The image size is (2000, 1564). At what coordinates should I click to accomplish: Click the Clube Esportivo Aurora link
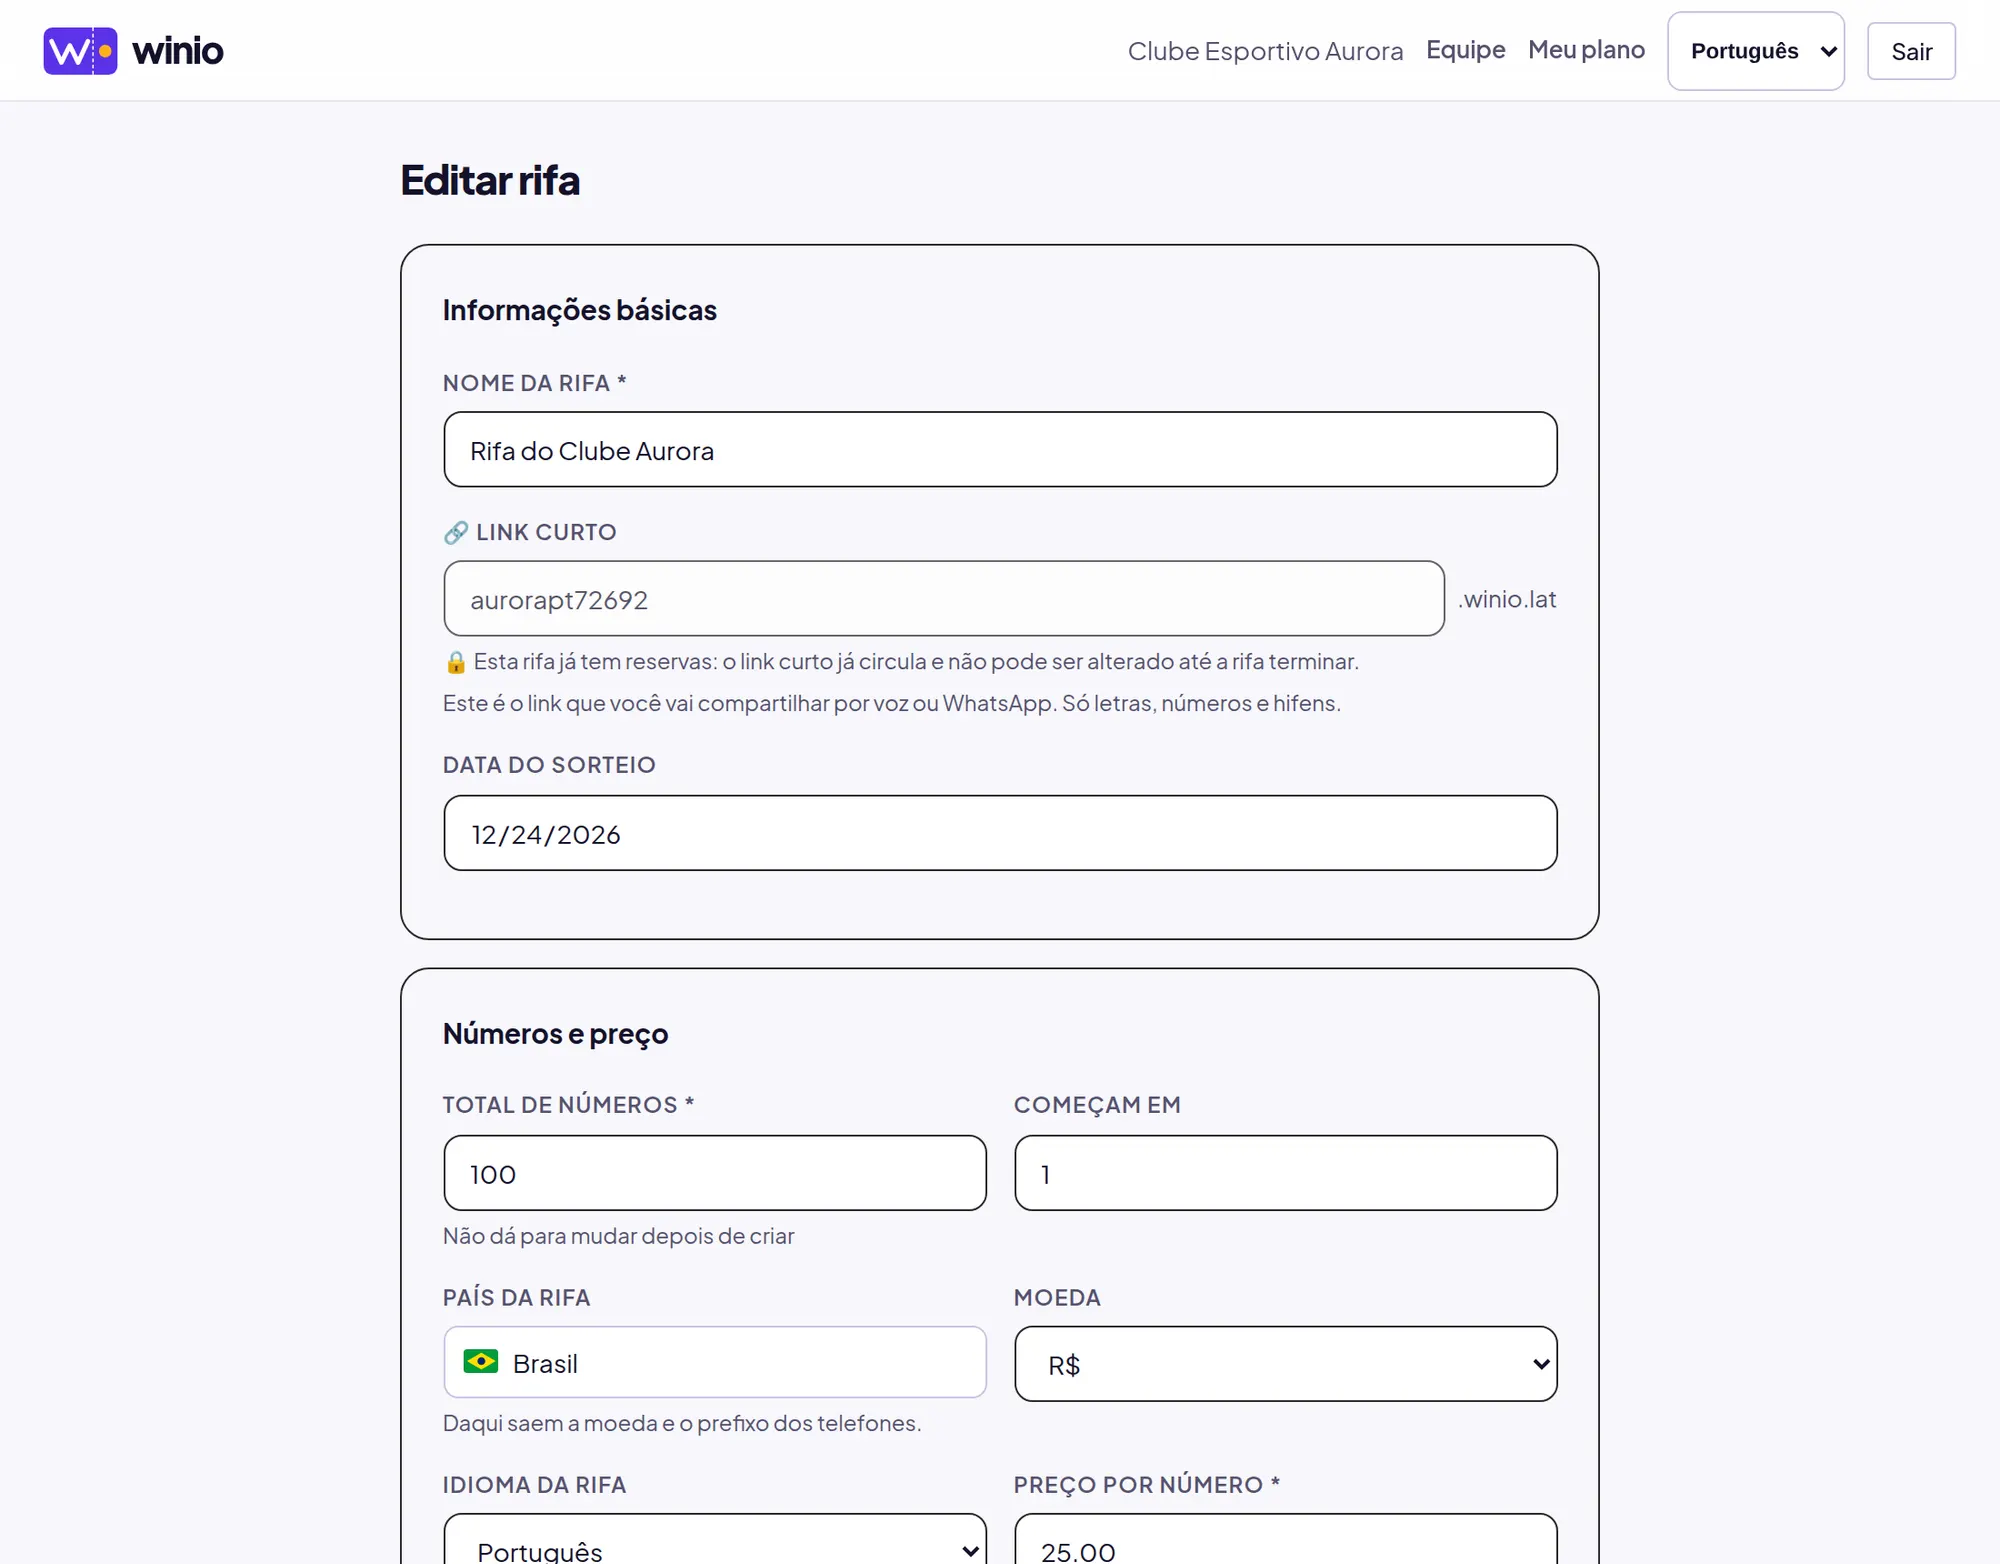[x=1265, y=51]
